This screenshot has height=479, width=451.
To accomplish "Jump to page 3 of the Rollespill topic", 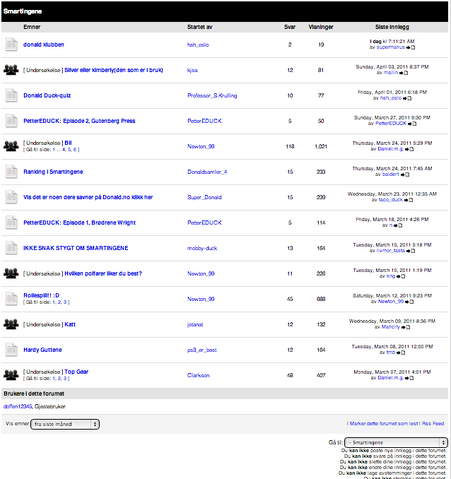I will click(x=65, y=302).
